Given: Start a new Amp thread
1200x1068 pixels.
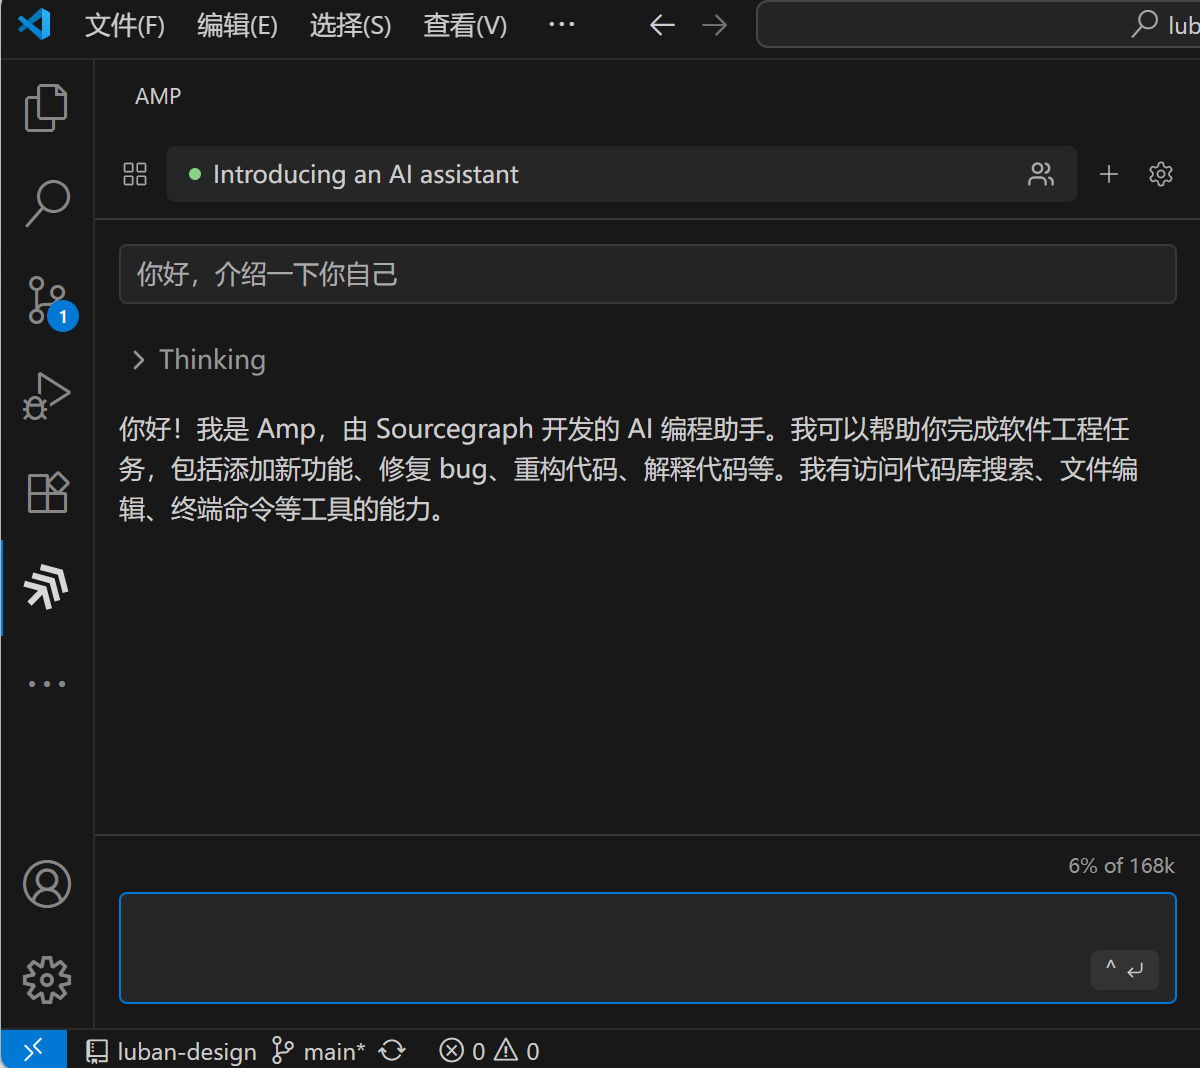Looking at the screenshot, I should tap(1109, 173).
